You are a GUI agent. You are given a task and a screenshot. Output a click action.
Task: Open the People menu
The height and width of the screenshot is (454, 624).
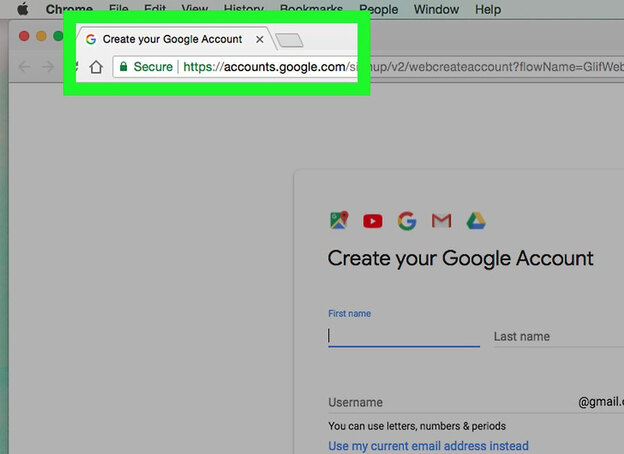pyautogui.click(x=378, y=9)
